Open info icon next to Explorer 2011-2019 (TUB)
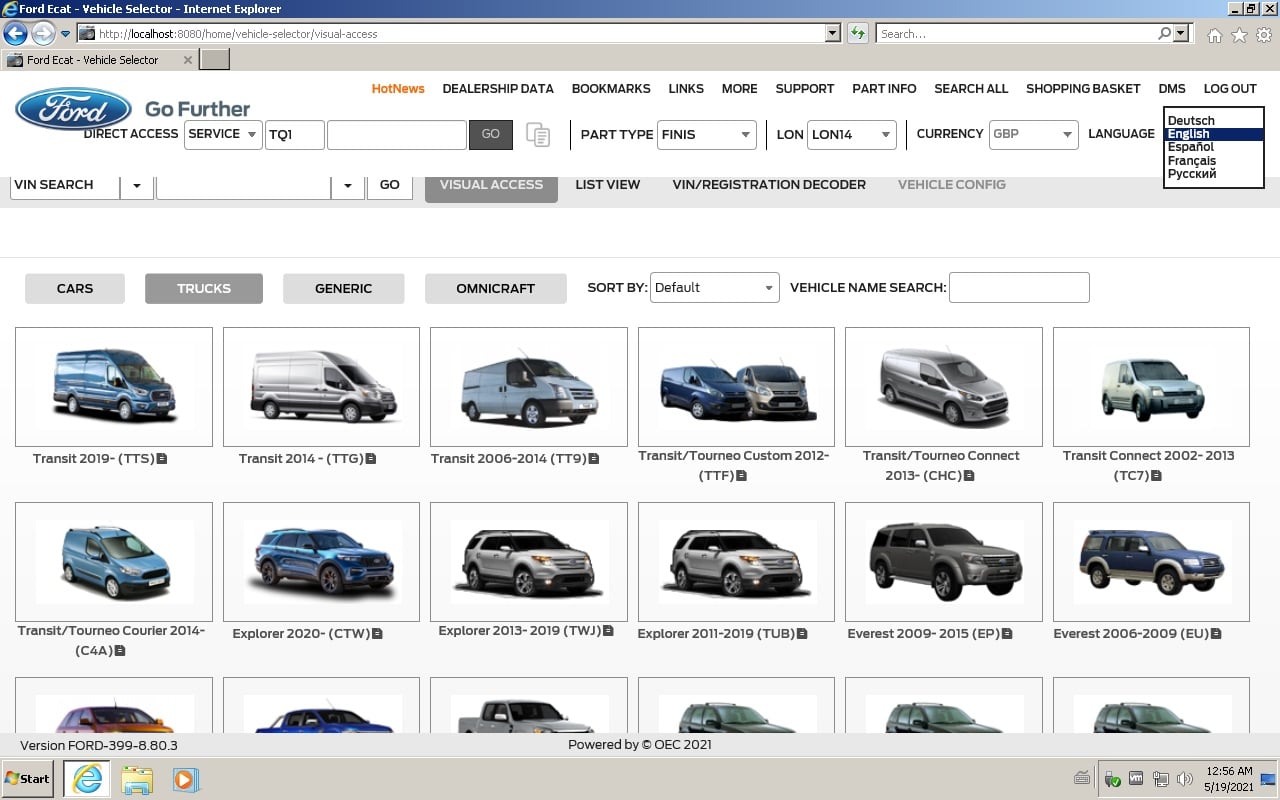The width and height of the screenshot is (1280, 800). tap(802, 634)
